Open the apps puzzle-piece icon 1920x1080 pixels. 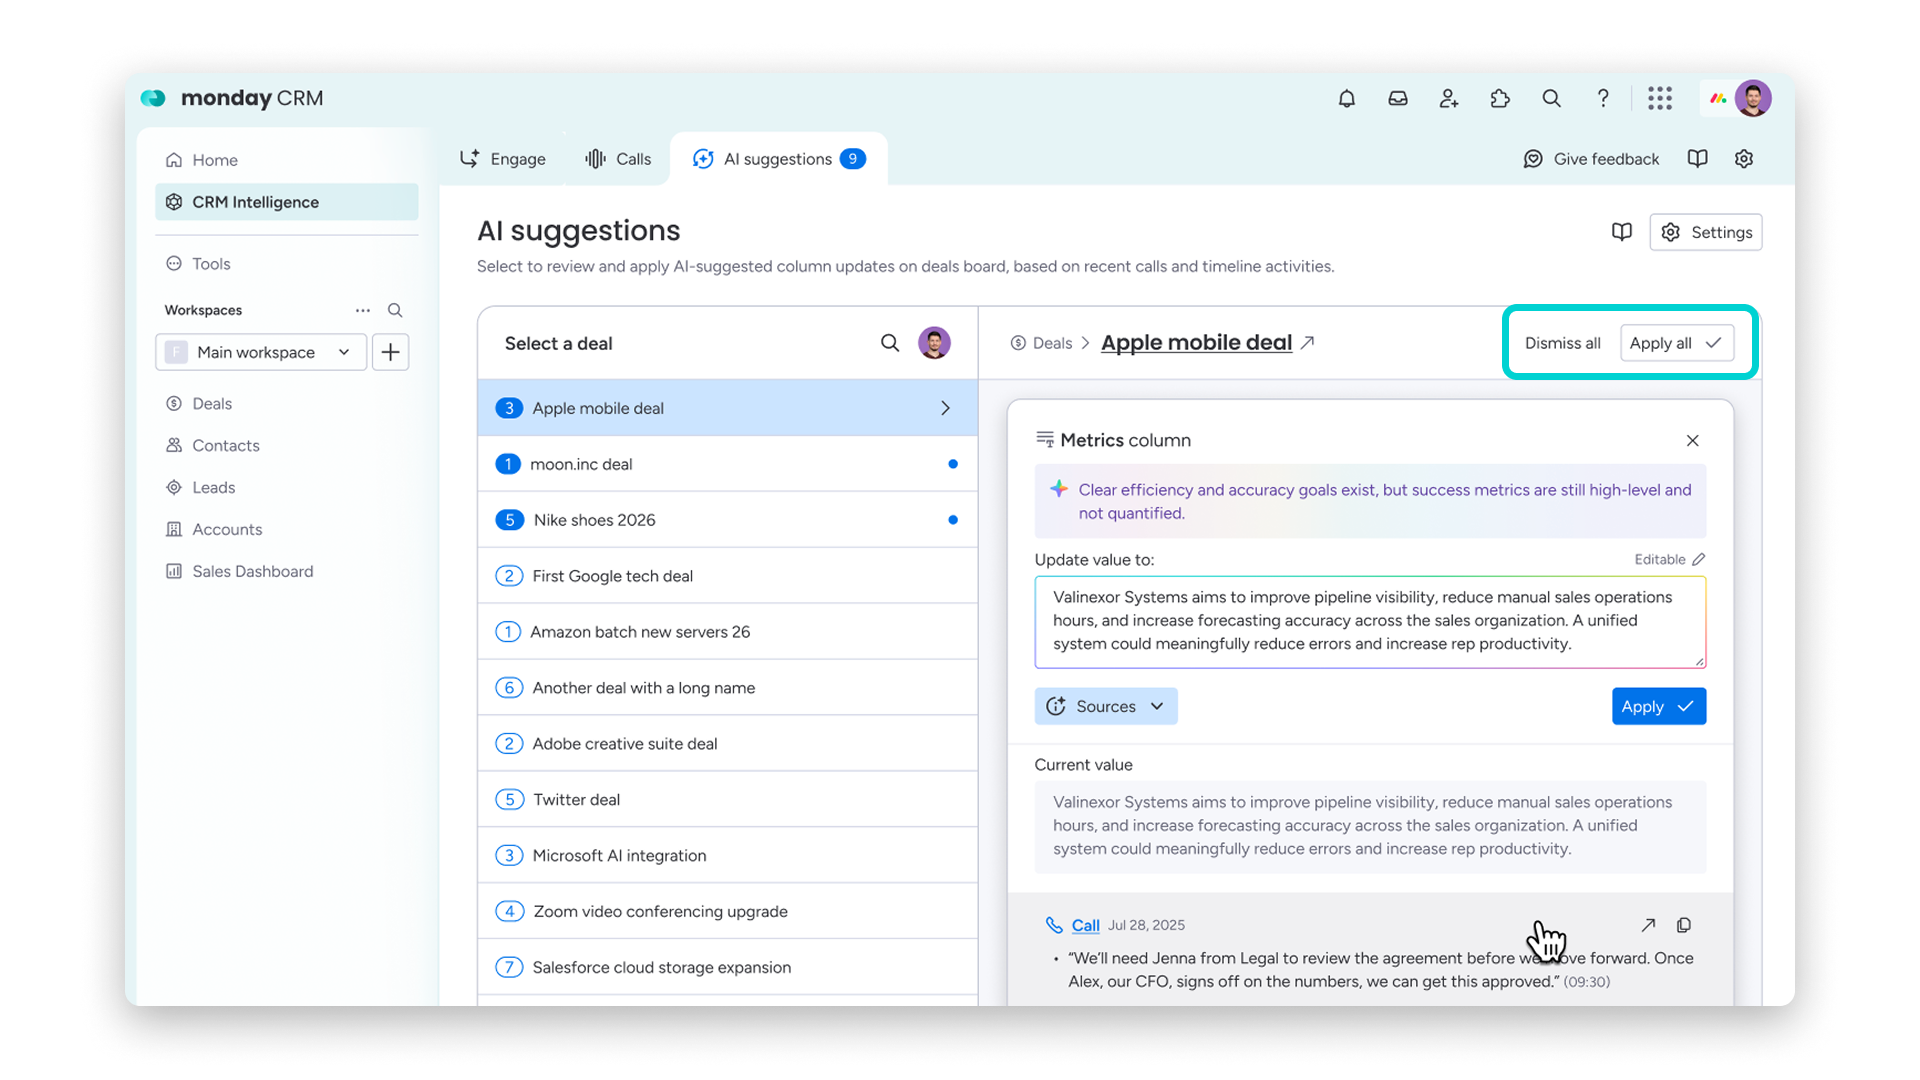pos(1500,98)
